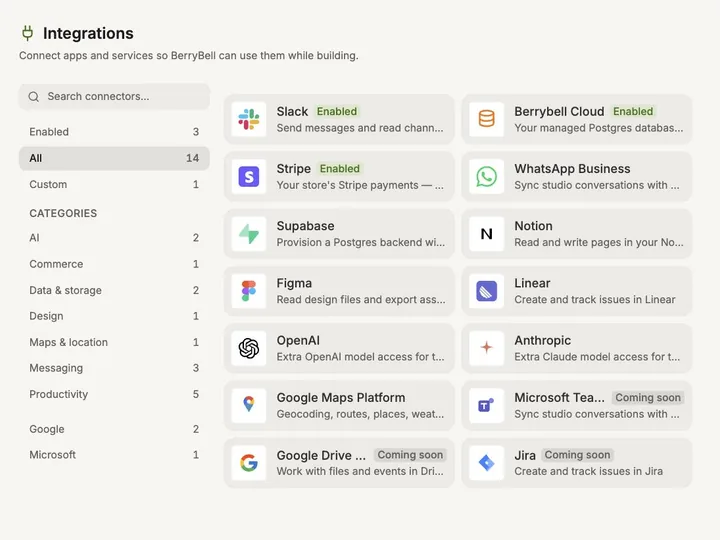Click the Slack logo icon

coord(249,119)
